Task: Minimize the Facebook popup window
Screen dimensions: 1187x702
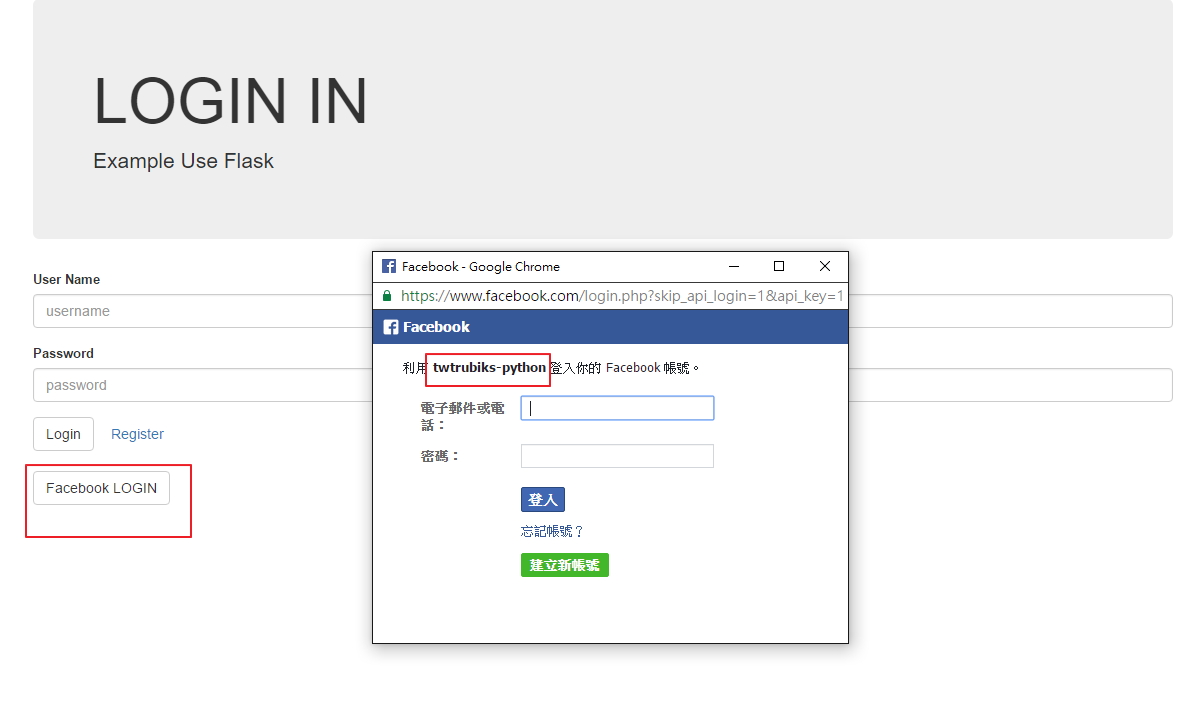Action: pos(734,267)
